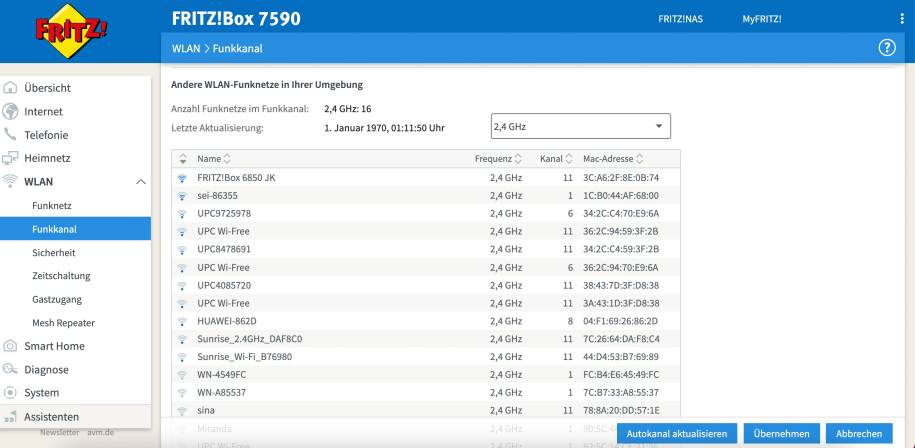Sort table by signal strength column arrows

(183, 159)
